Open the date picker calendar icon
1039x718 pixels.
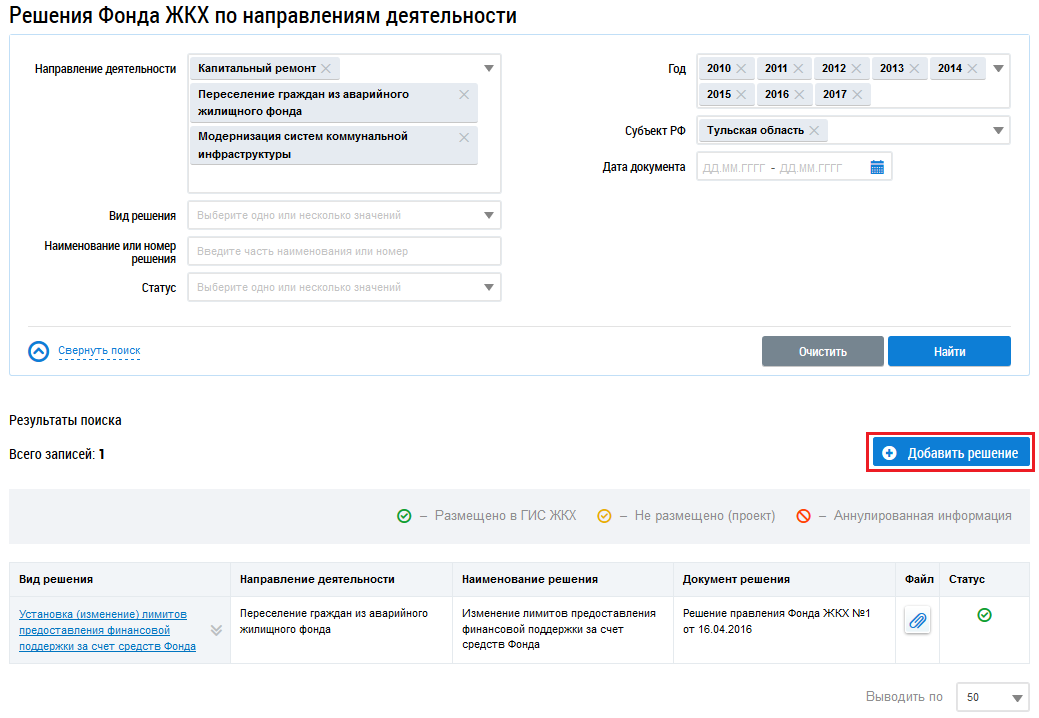click(x=877, y=167)
